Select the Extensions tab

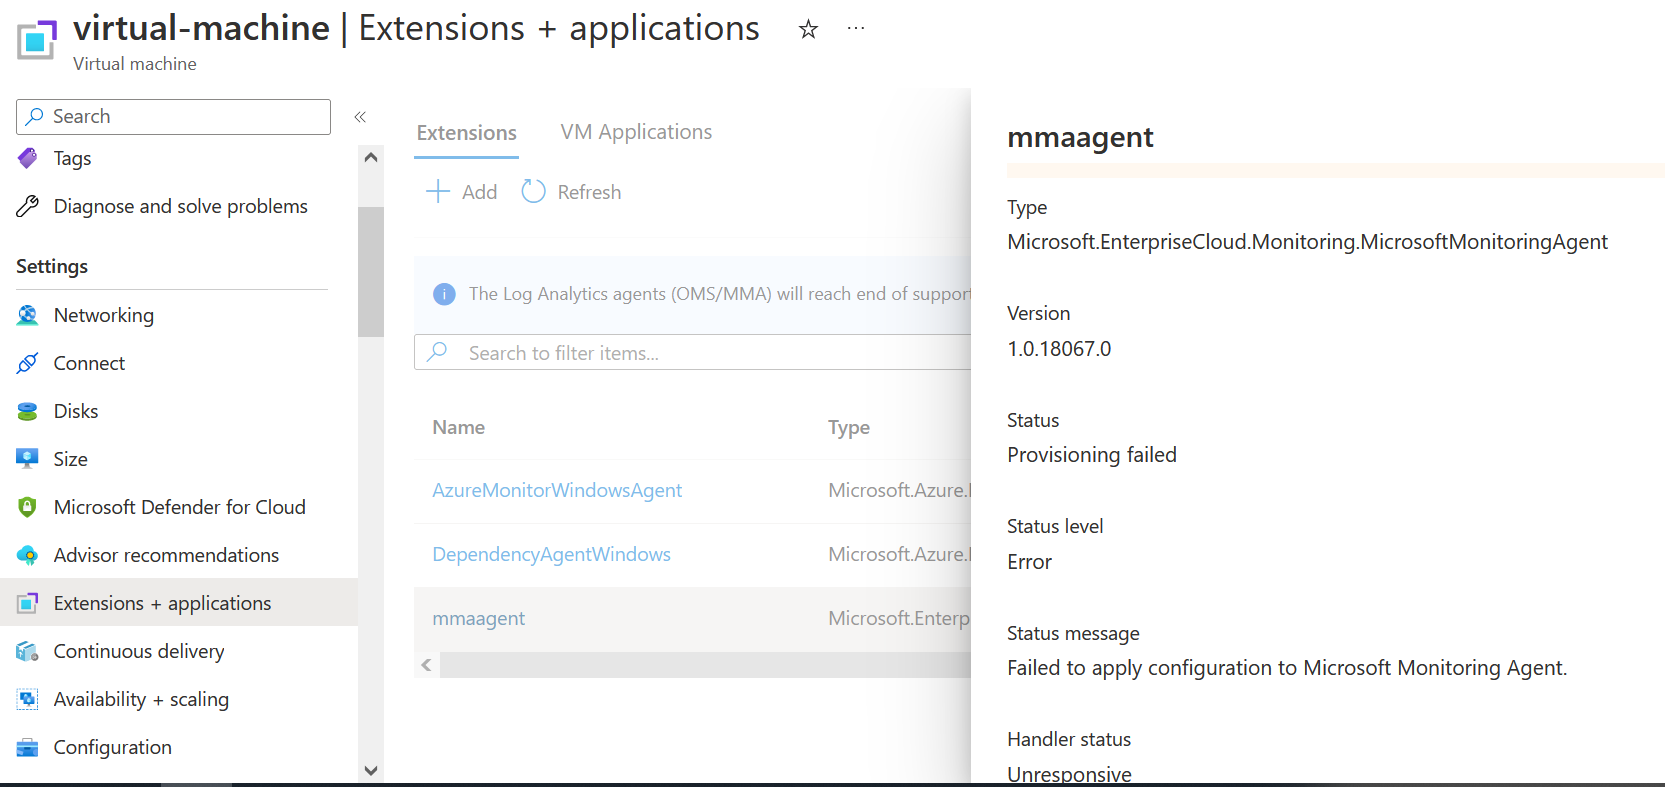coord(466,133)
